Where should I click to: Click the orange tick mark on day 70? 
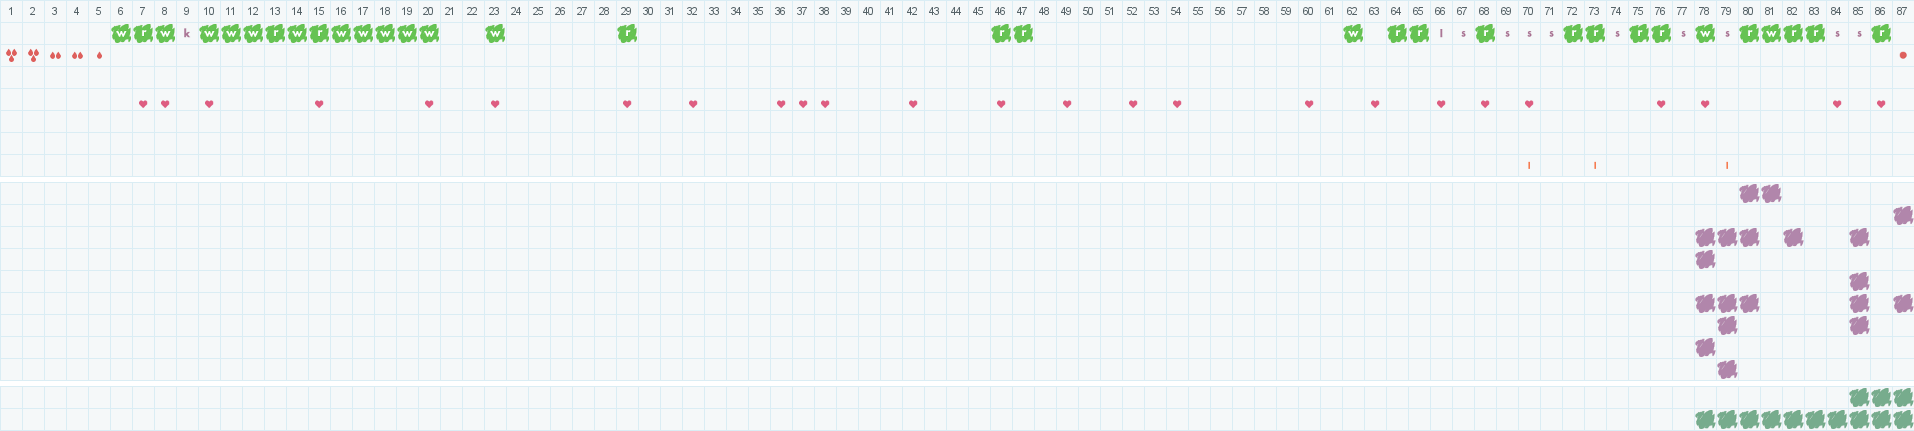coord(1529,166)
